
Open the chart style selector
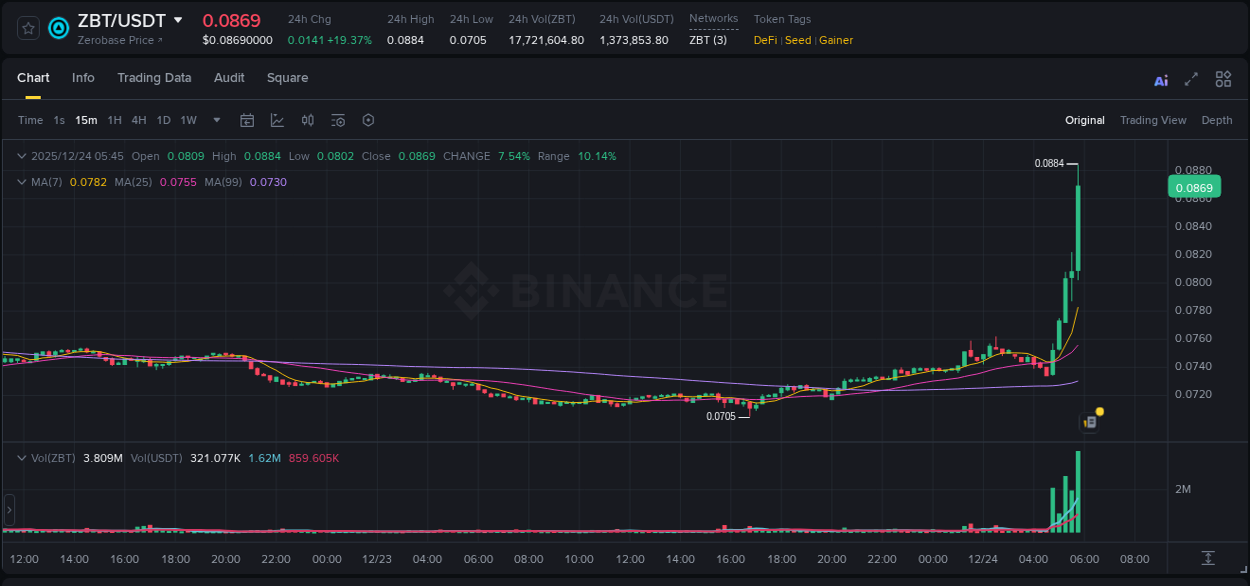click(x=276, y=120)
